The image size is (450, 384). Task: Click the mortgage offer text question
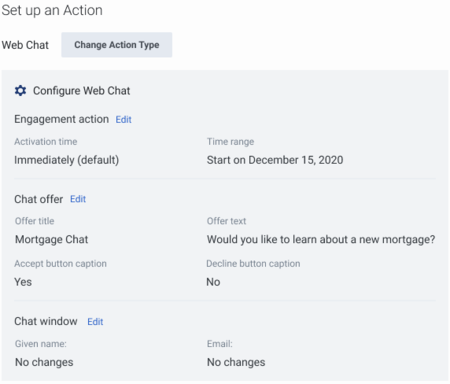coord(321,239)
